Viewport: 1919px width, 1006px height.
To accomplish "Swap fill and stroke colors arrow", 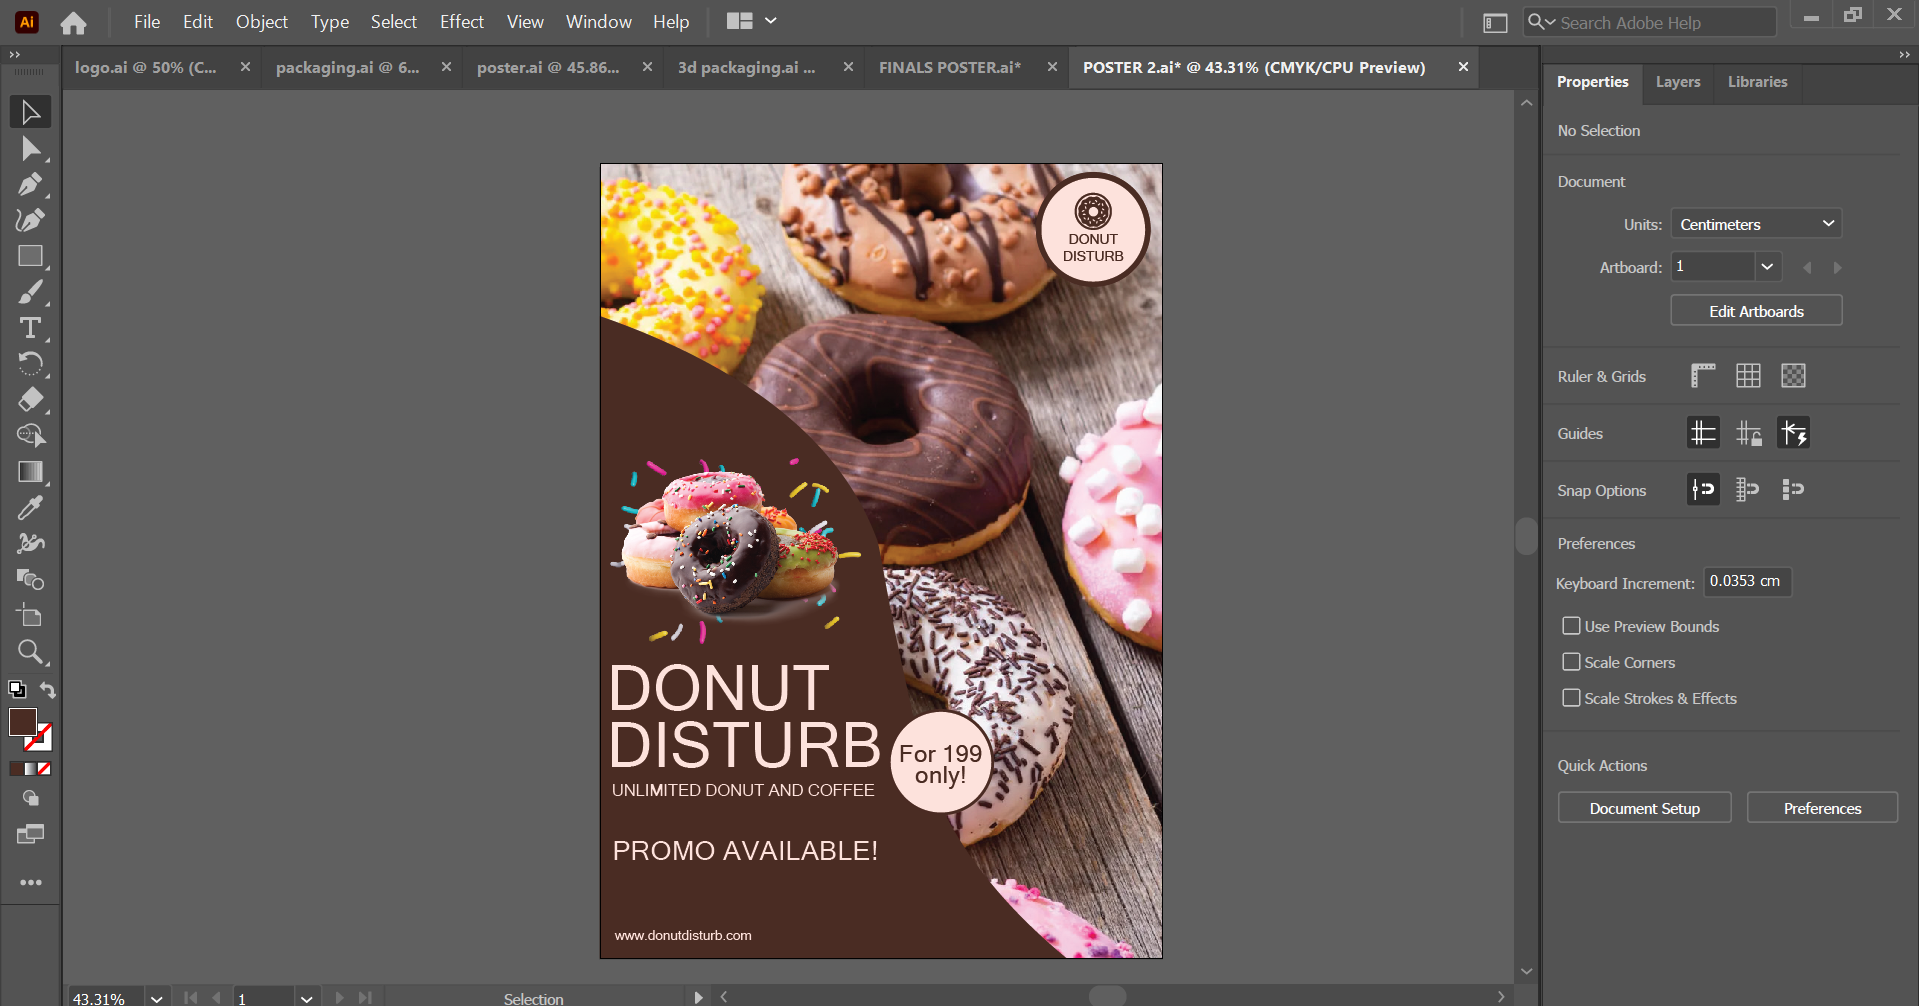I will click(x=47, y=690).
